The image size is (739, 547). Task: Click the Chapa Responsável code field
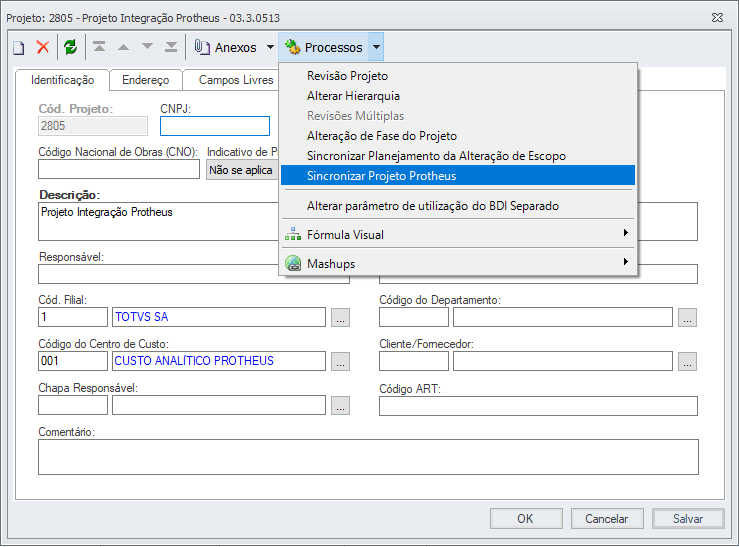point(73,405)
